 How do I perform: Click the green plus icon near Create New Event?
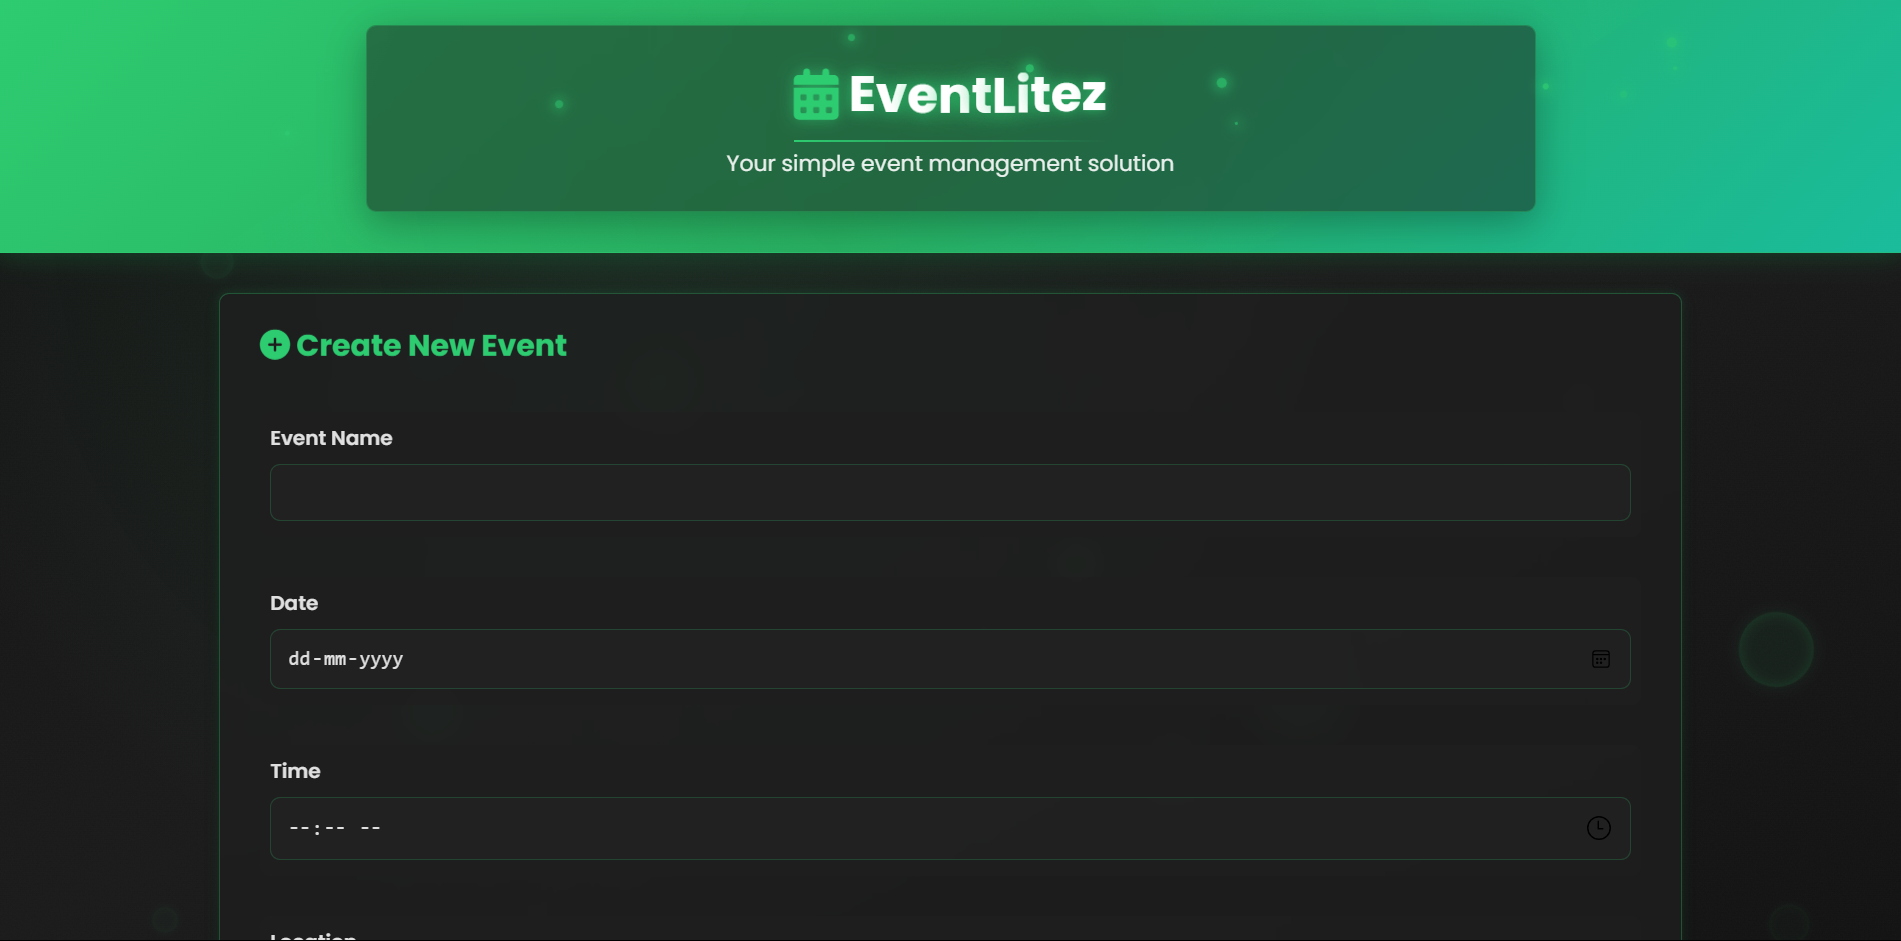coord(274,344)
